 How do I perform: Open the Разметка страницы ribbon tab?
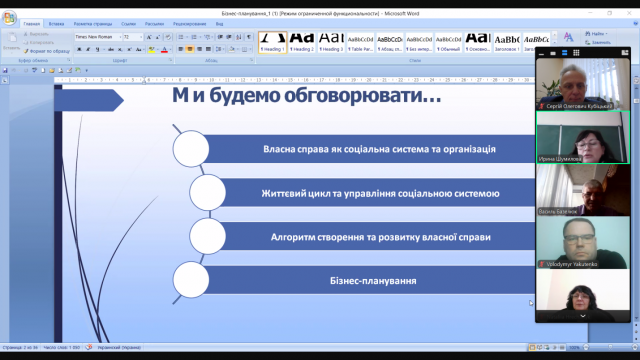(x=93, y=24)
